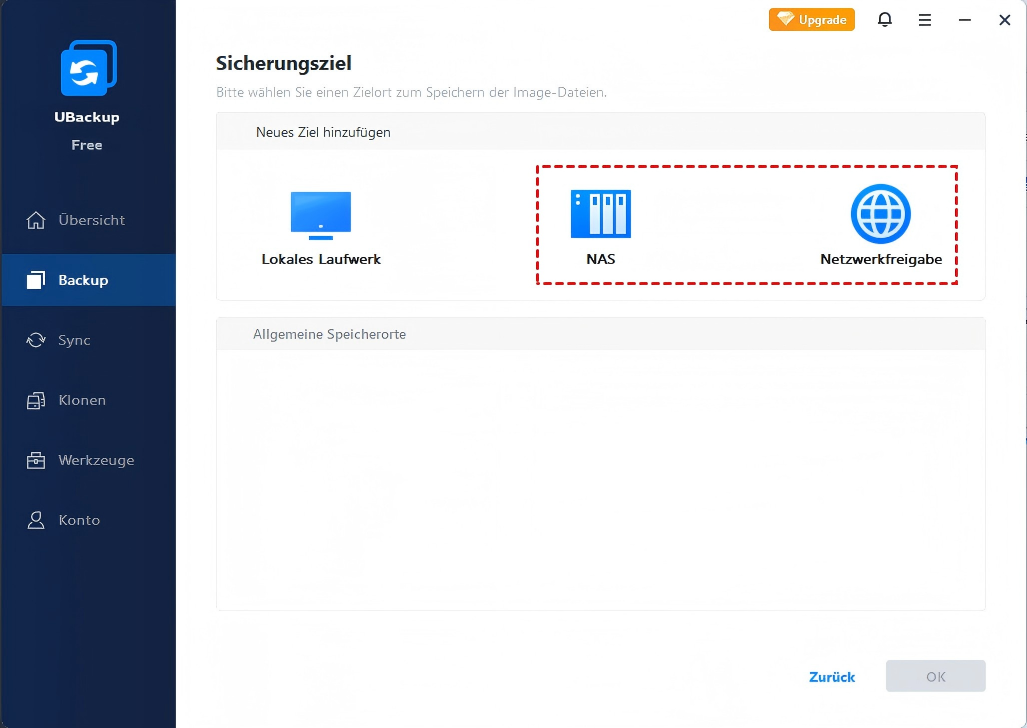This screenshot has width=1027, height=728.
Task: Click the Neues Ziel hinzufügen header
Action: click(x=323, y=132)
